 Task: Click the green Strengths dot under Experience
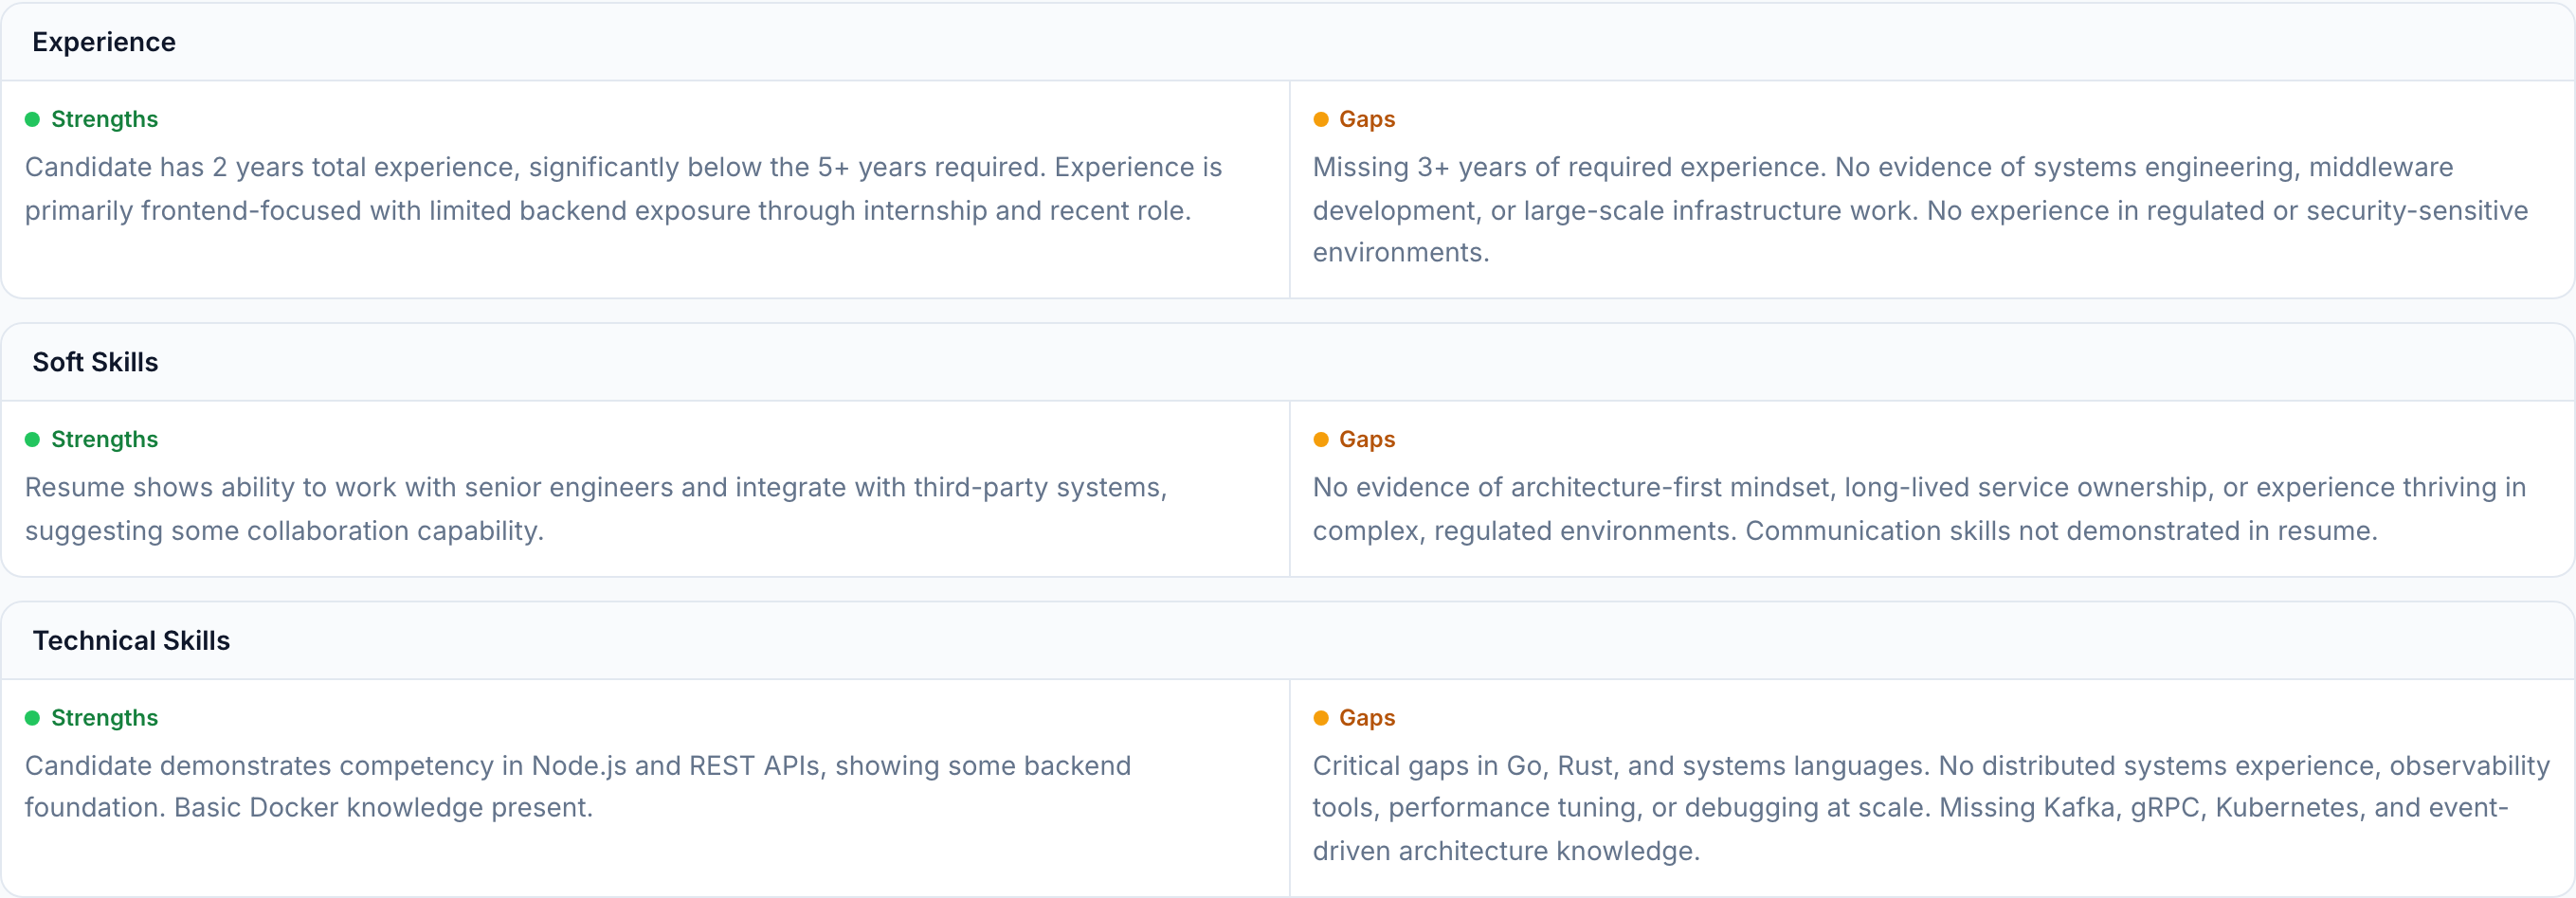pos(32,119)
